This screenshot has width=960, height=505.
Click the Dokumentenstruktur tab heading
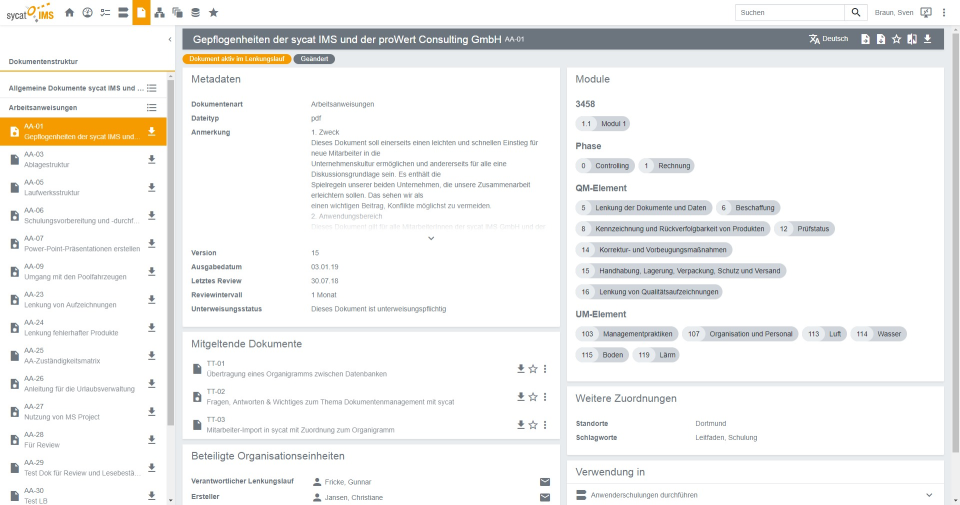(43, 61)
